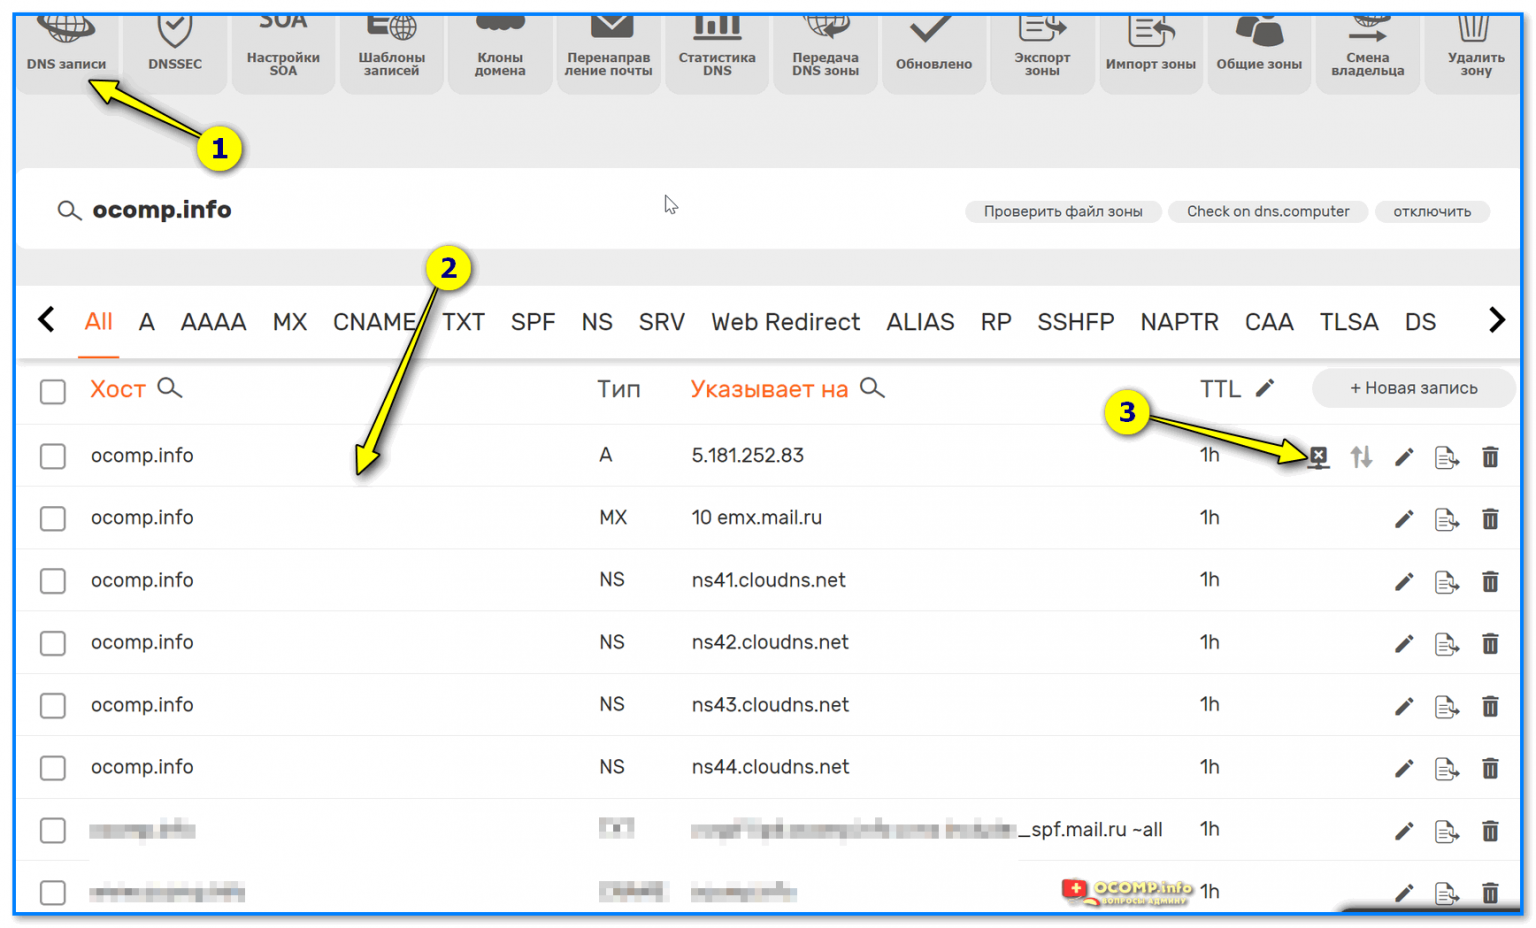Check the box for ns42.cloudns.net row
This screenshot has width=1536, height=928.
[x=53, y=643]
